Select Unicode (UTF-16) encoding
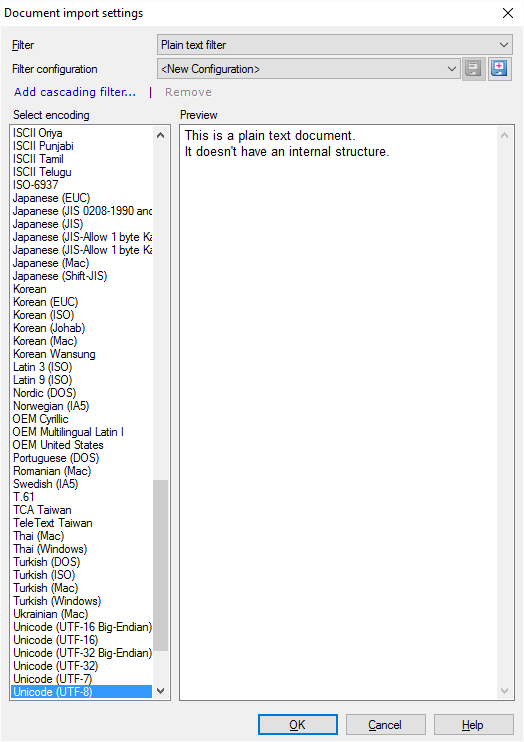524x742 pixels. (x=81, y=640)
